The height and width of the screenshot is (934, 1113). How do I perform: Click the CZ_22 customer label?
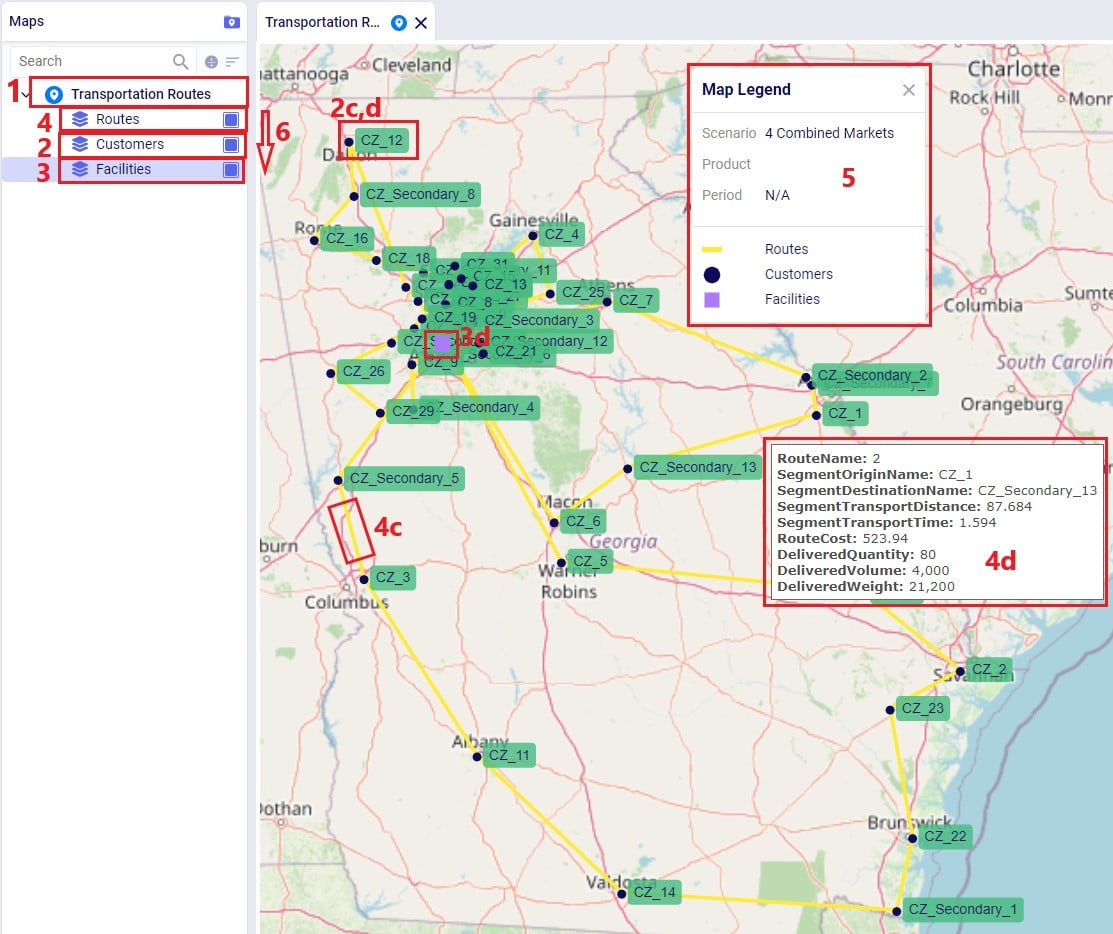pyautogui.click(x=945, y=837)
